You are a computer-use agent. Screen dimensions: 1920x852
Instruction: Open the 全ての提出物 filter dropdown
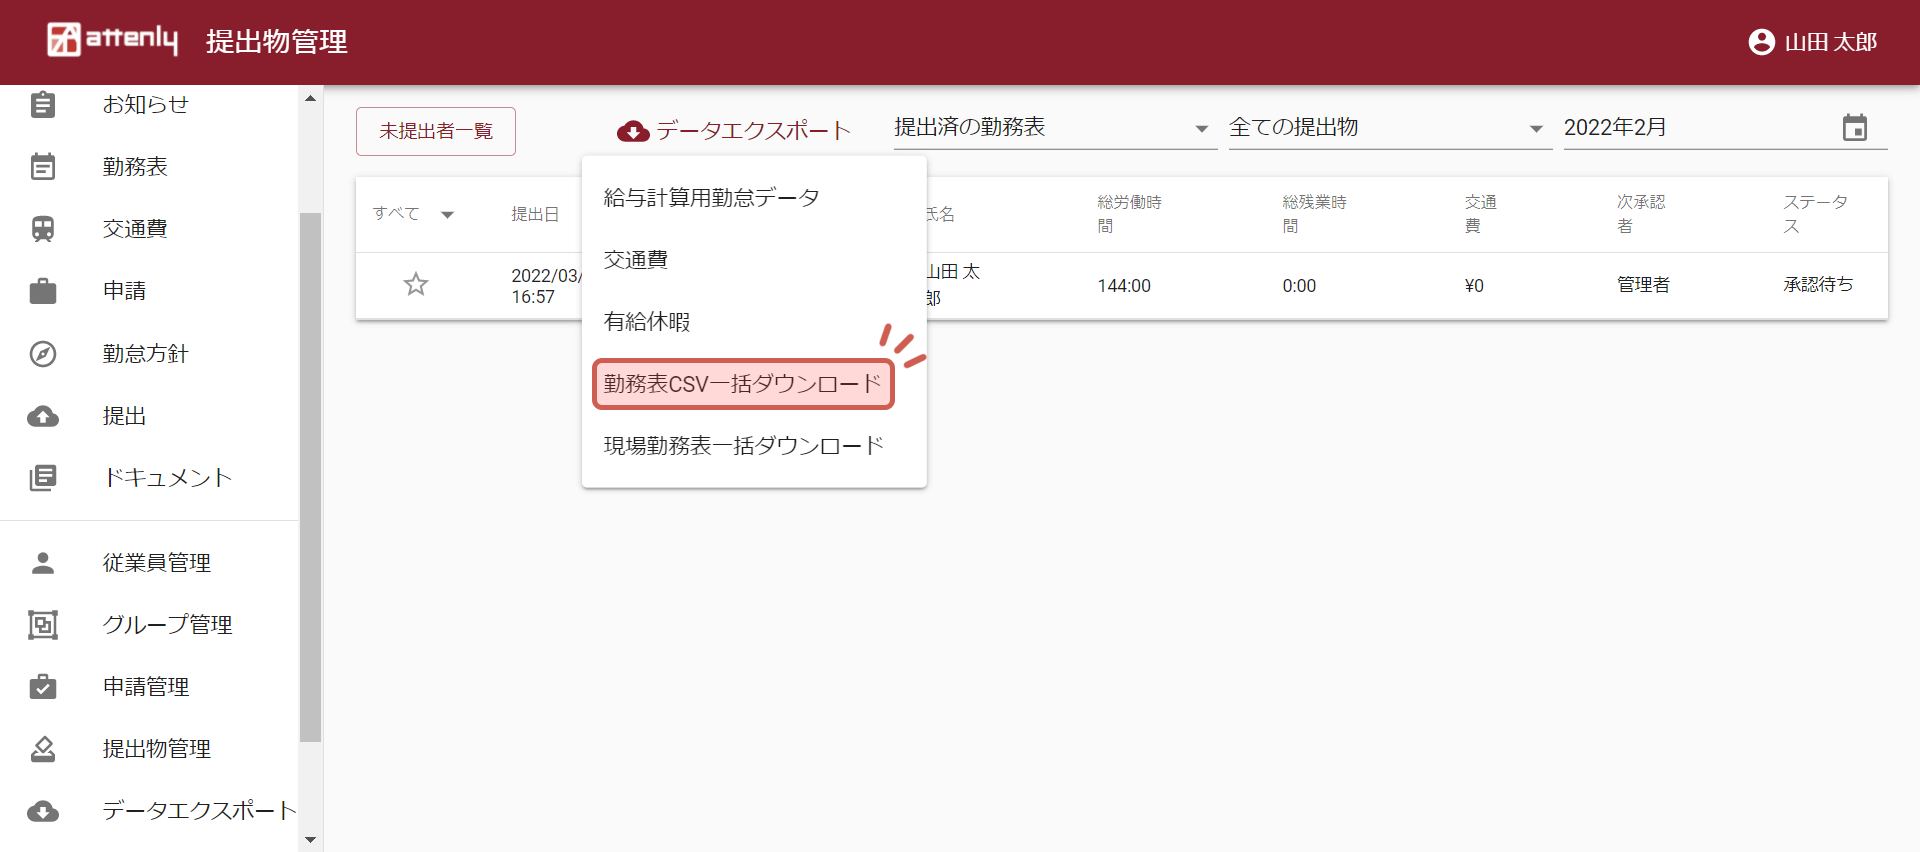click(x=1536, y=129)
